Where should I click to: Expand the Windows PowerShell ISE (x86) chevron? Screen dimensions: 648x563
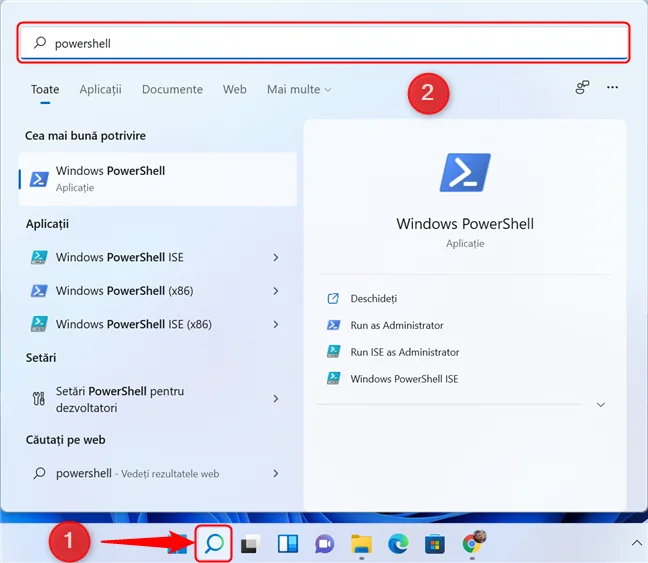tap(276, 324)
